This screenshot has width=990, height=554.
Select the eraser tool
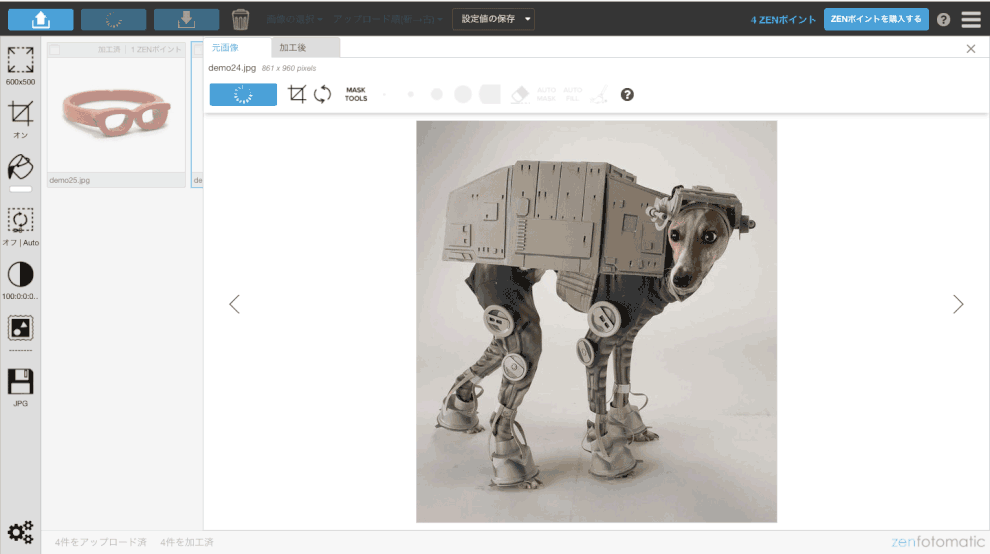[520, 95]
